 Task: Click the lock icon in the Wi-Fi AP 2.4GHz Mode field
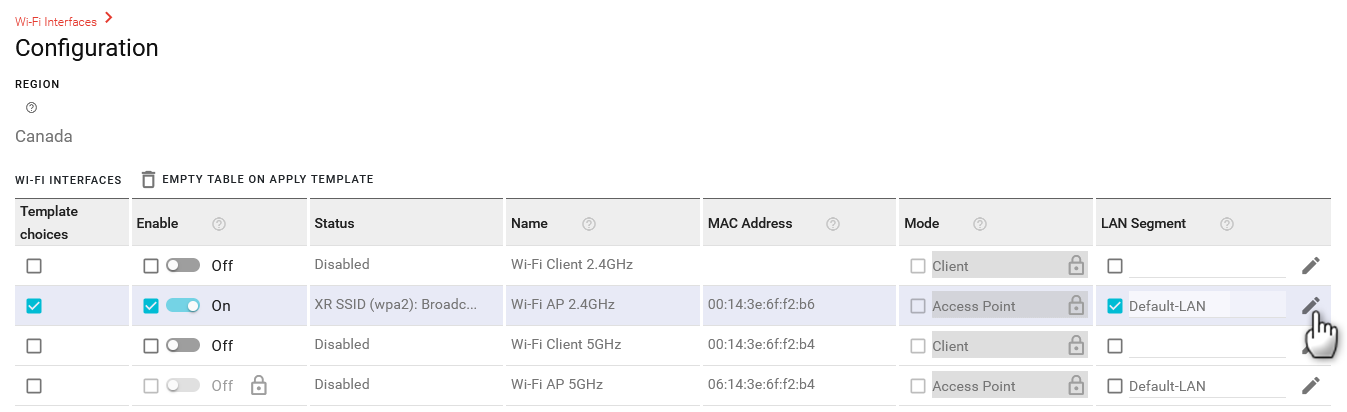pos(1076,306)
